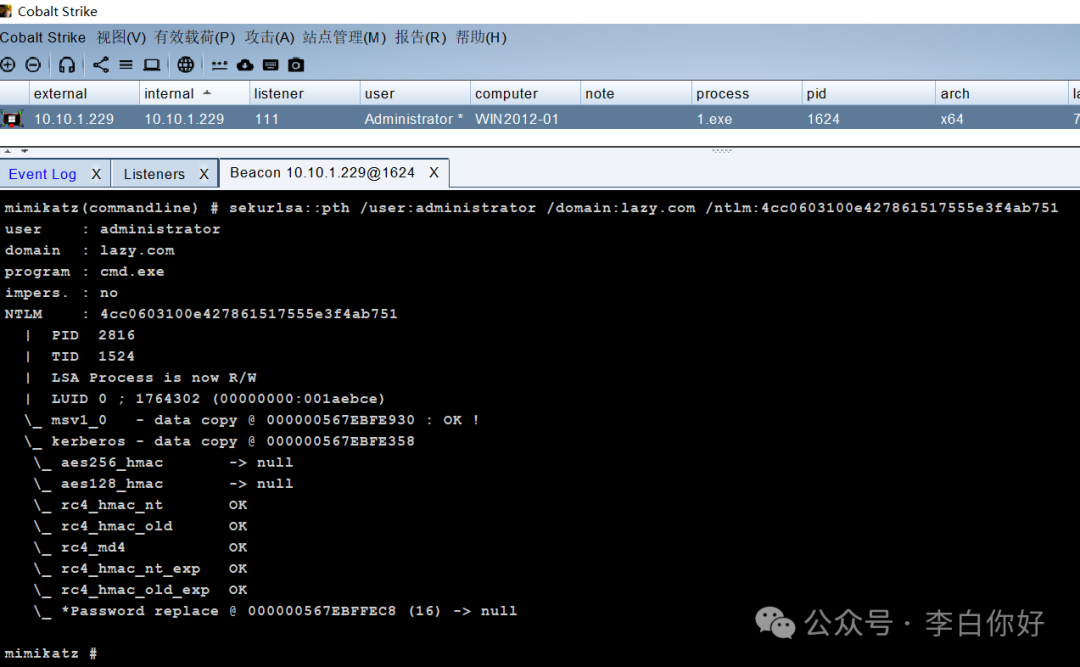The height and width of the screenshot is (667, 1080).
Task: Select the Beacon 10.10.1.229@1624 tab
Action: (x=322, y=172)
